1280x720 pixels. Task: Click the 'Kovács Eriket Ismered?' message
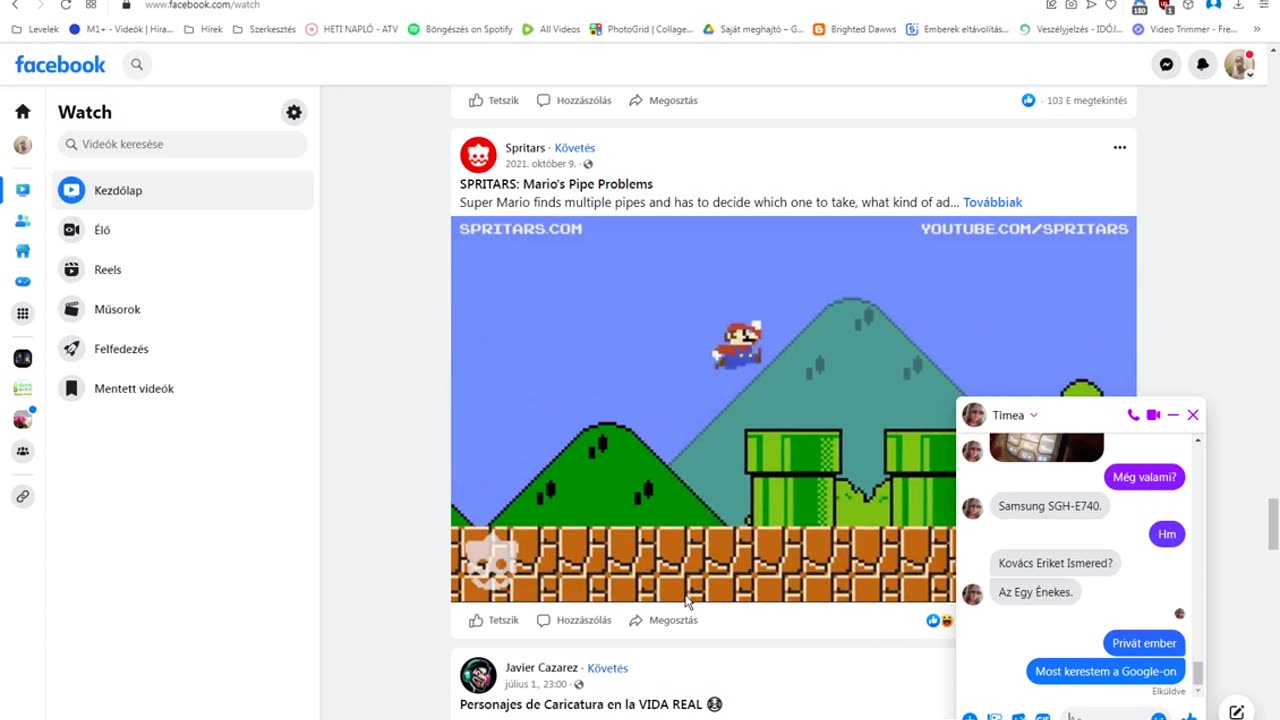[x=1055, y=563]
